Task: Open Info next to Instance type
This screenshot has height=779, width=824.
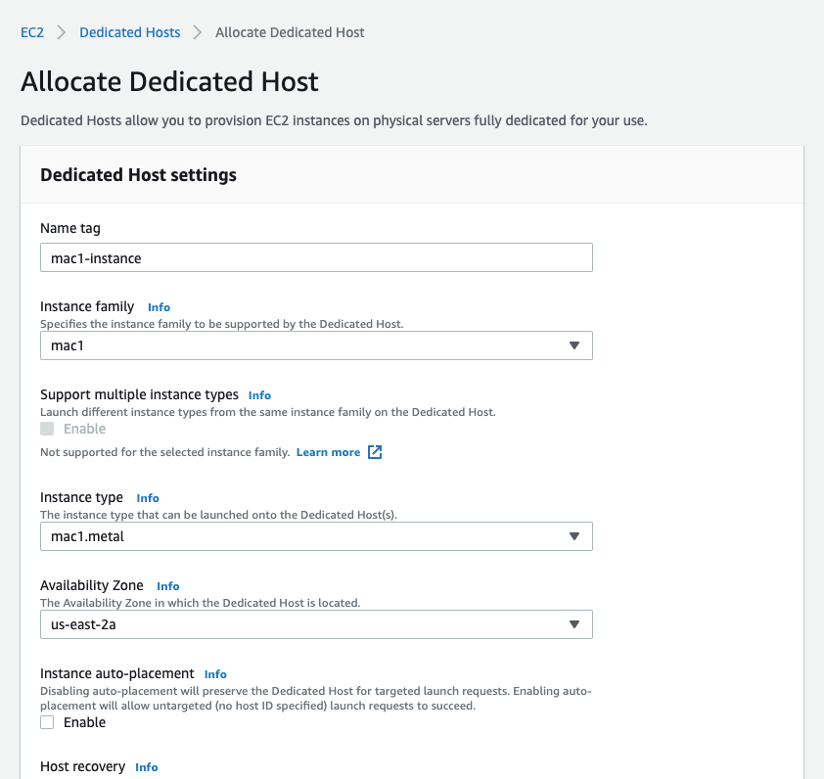Action: 148,498
